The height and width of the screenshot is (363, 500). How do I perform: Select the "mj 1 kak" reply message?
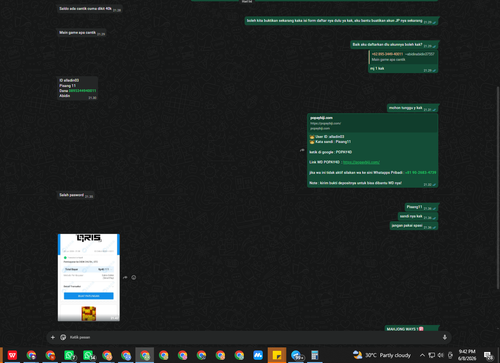tap(403, 68)
